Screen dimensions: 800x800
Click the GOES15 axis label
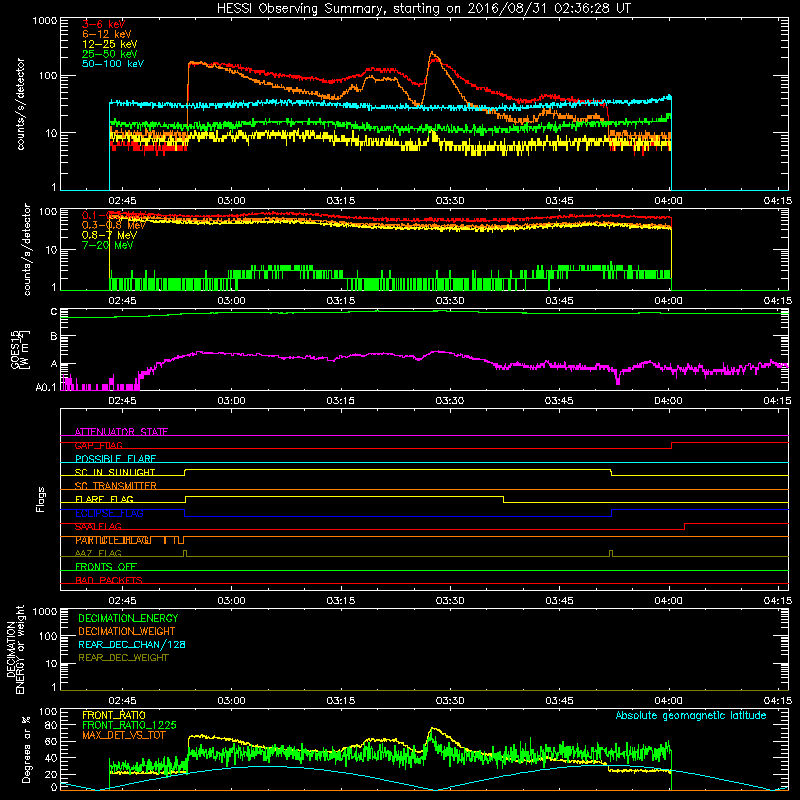[20, 349]
